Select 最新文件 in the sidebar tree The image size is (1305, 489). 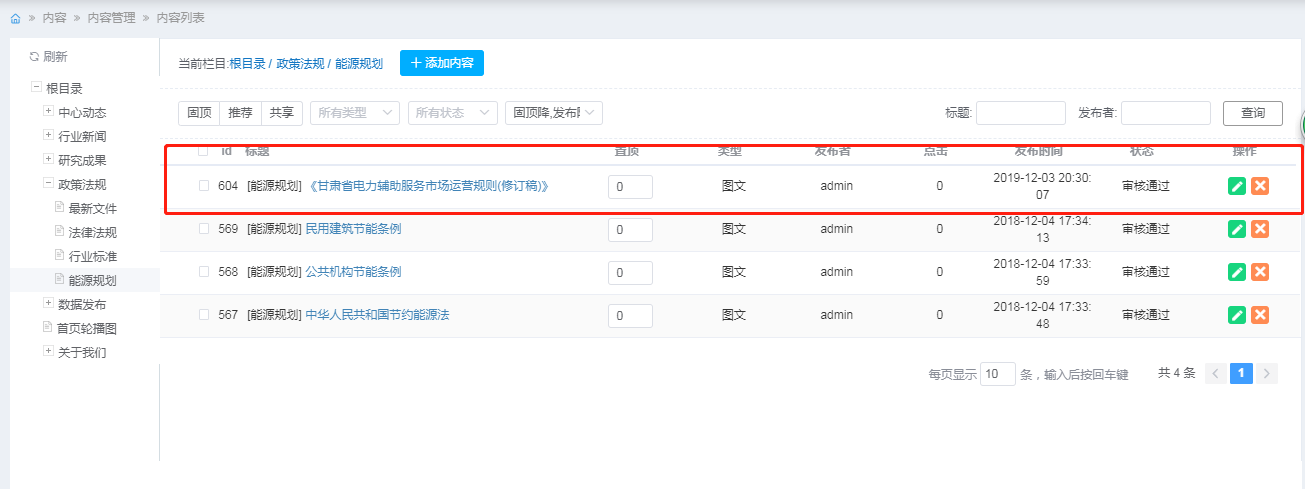(92, 208)
